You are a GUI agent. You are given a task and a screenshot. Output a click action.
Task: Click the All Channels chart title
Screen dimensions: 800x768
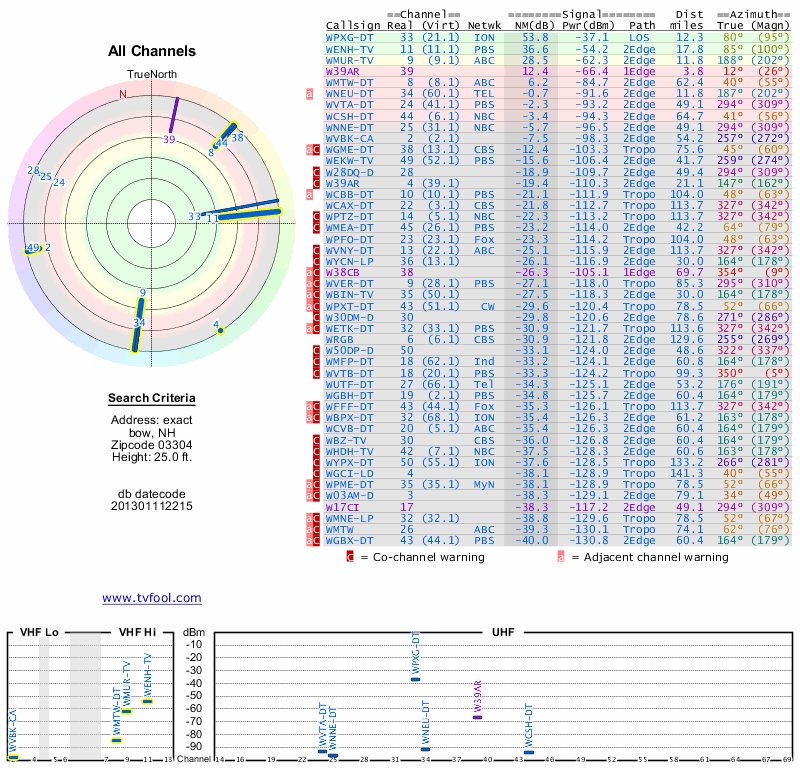click(152, 51)
